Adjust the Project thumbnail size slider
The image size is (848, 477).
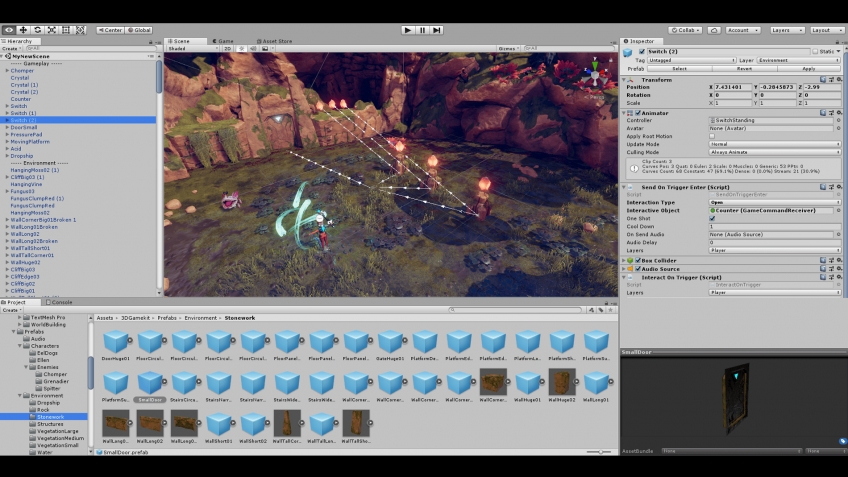coord(599,452)
